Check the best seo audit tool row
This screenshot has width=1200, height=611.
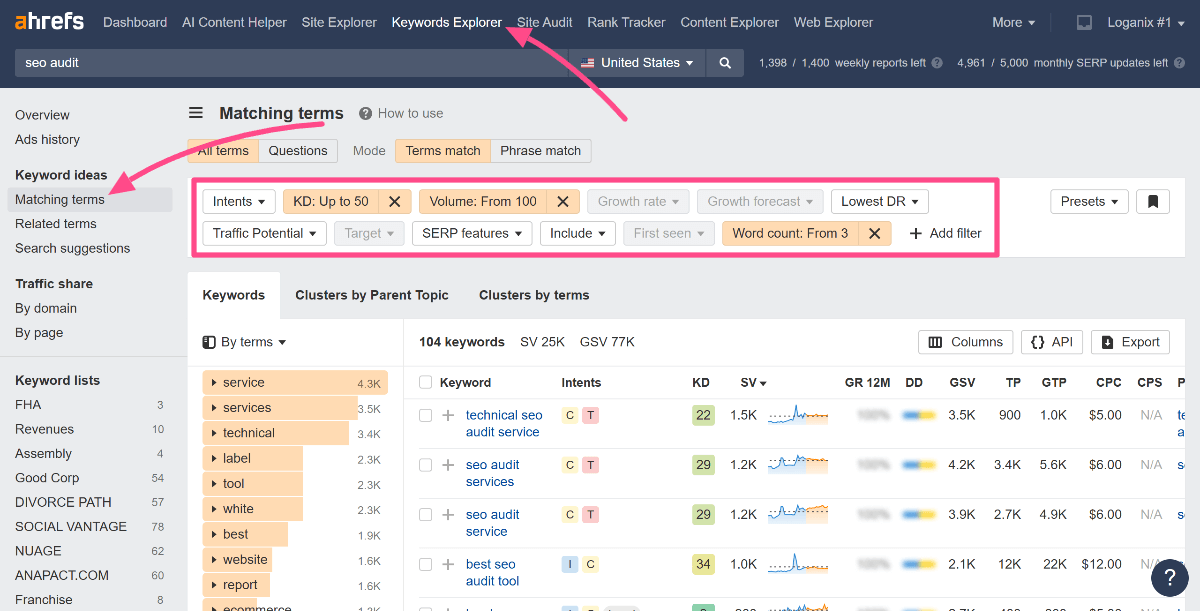(x=426, y=565)
